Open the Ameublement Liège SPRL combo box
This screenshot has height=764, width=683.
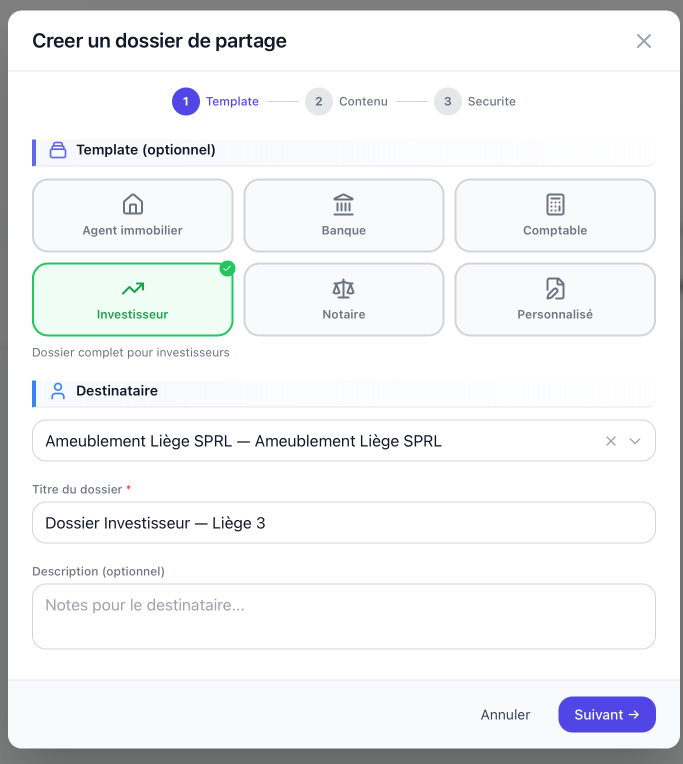pyautogui.click(x=300, y=441)
